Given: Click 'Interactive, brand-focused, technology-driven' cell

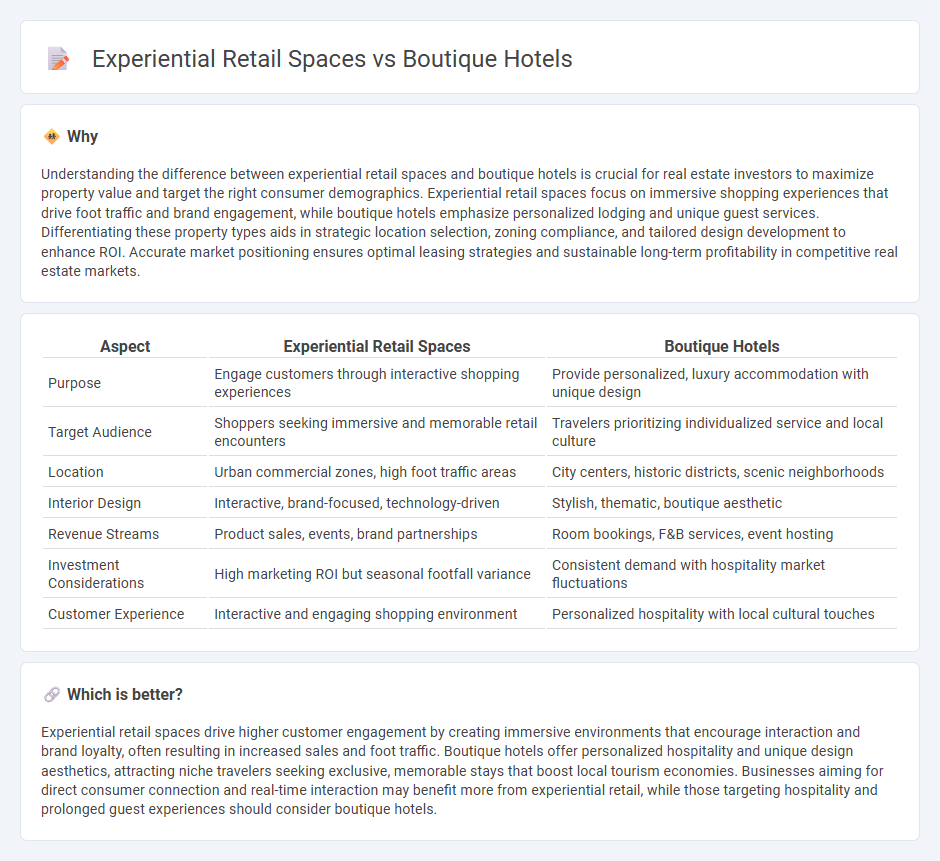Looking at the screenshot, I should (376, 503).
